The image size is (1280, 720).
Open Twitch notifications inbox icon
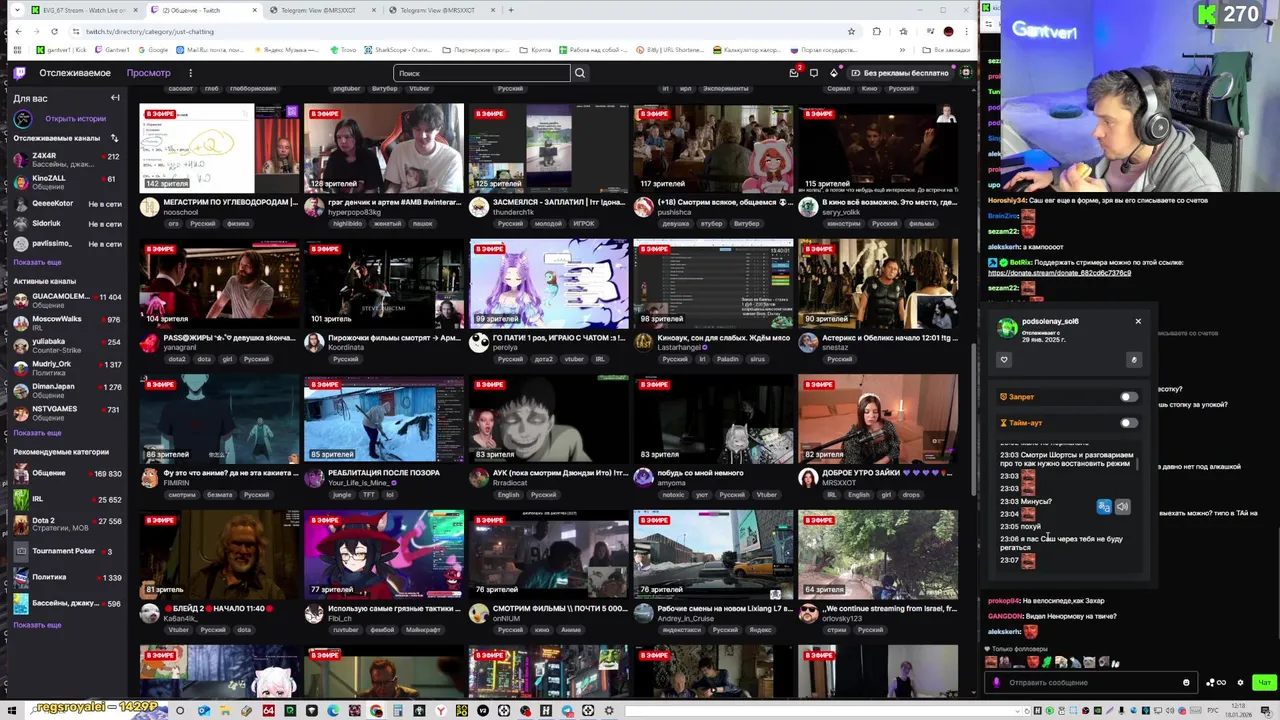[x=794, y=73]
